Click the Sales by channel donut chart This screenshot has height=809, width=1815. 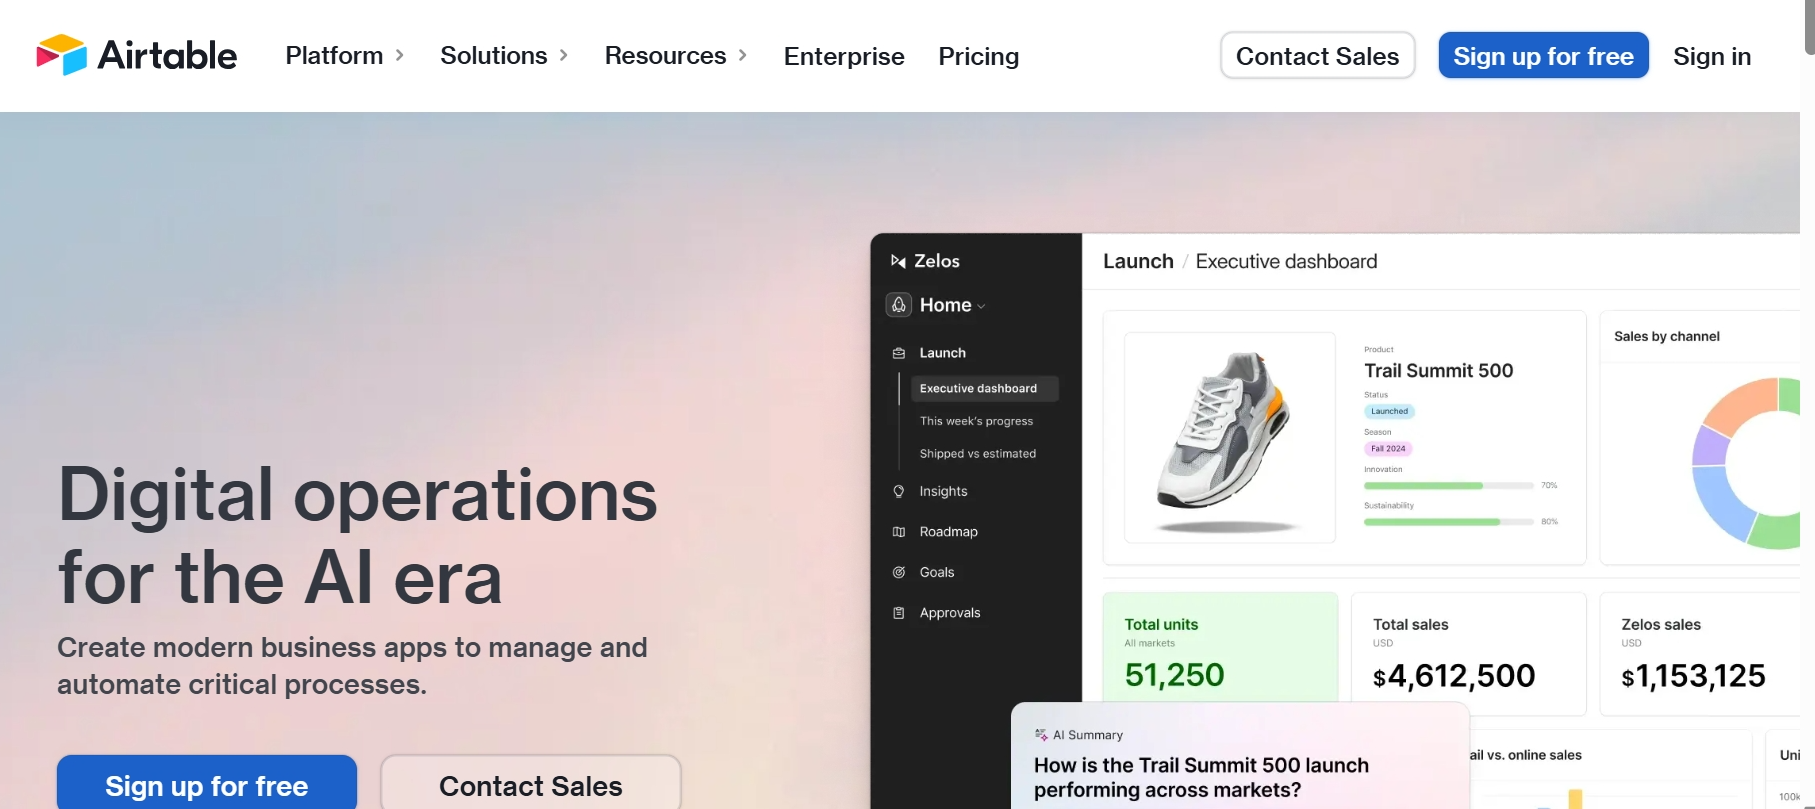[1747, 462]
